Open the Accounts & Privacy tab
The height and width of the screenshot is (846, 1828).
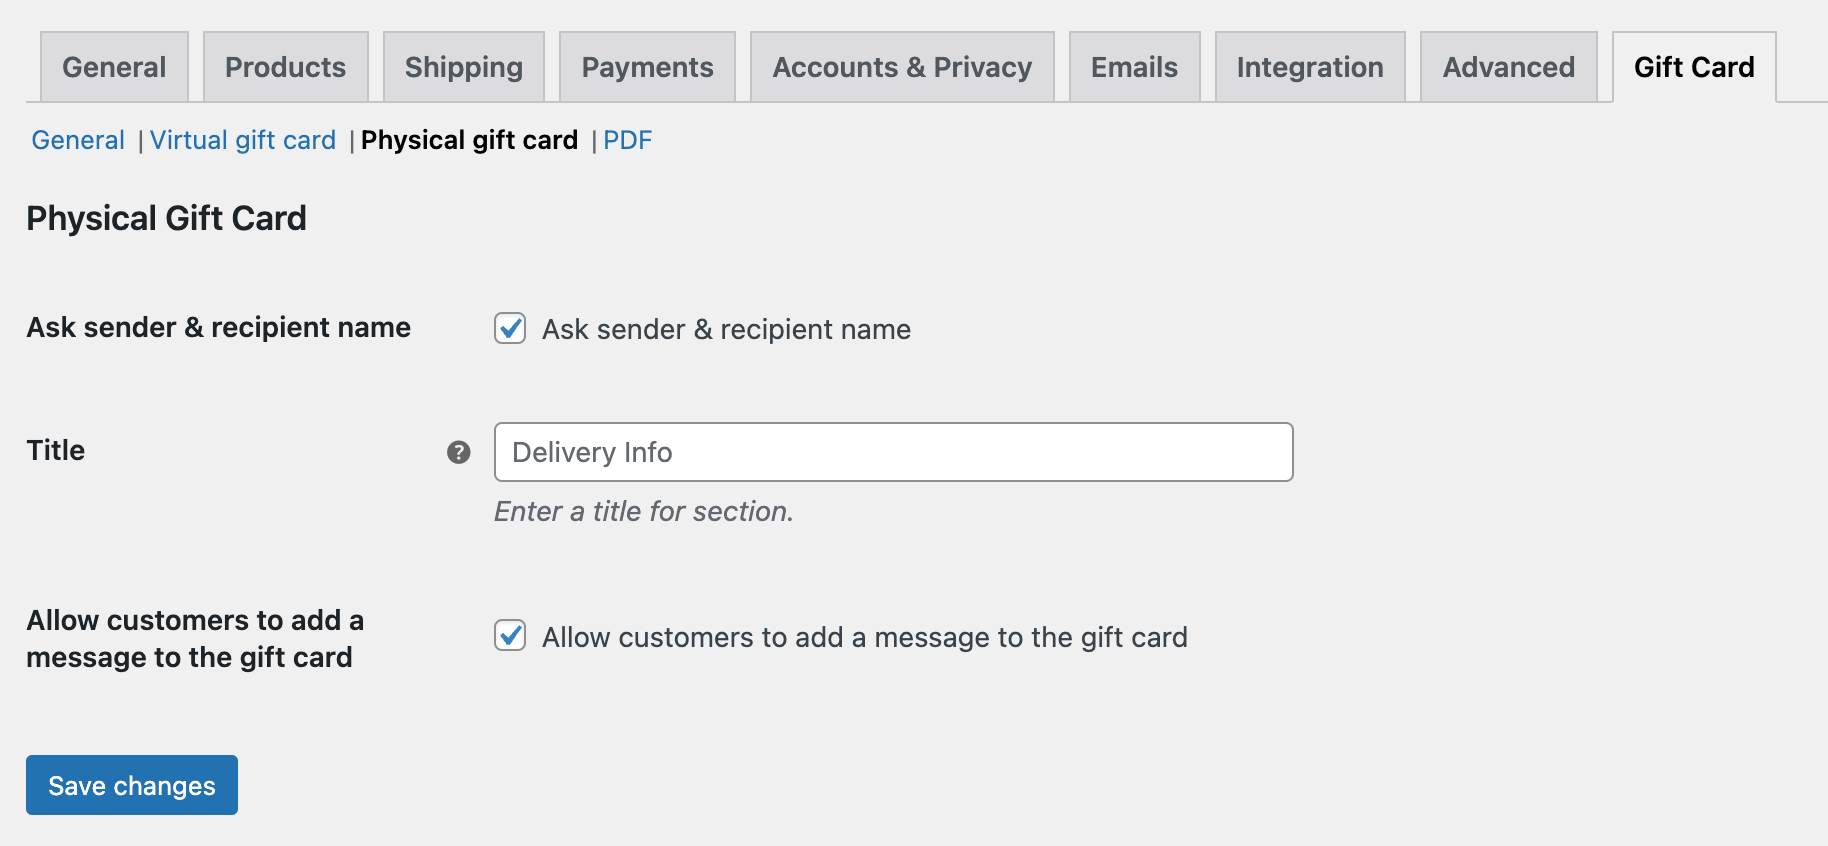point(901,66)
